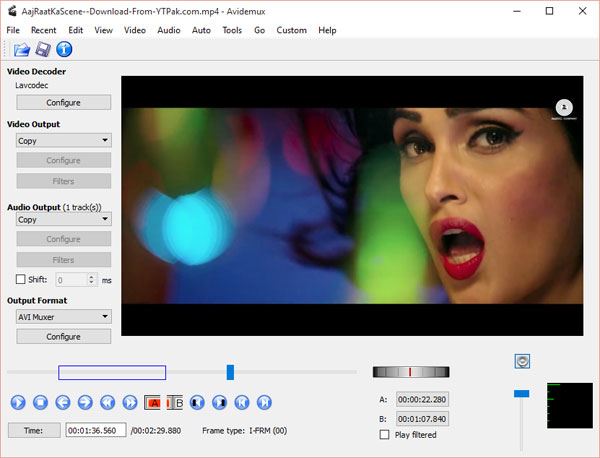Click total duration text 00:02:29.880
This screenshot has width=600, height=458.
(x=156, y=431)
